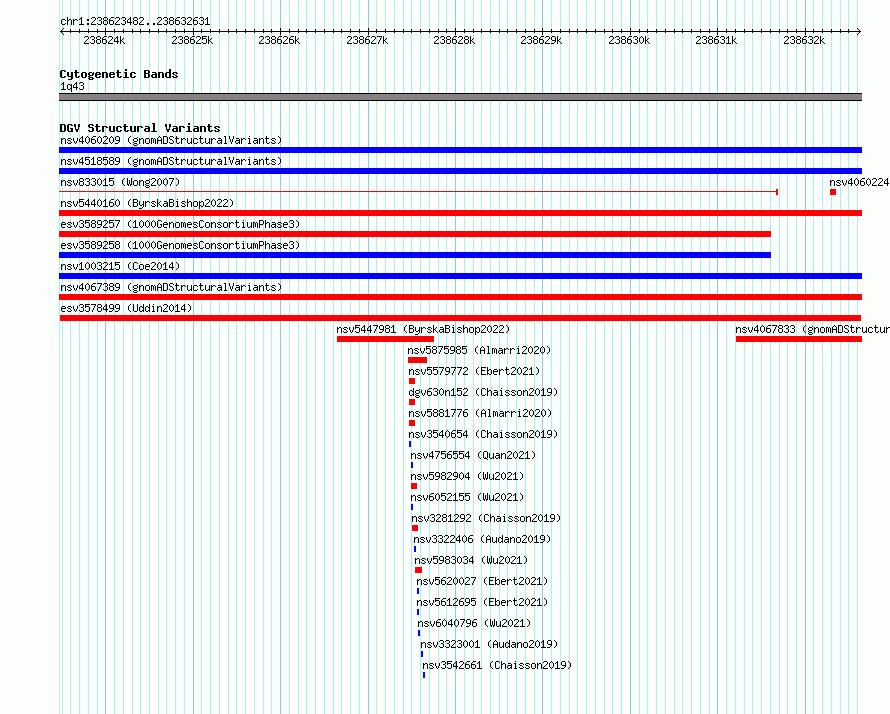Image resolution: width=890 pixels, height=714 pixels.
Task: Open the dgv630n152 (Chaisson2019) label
Action: (483, 392)
